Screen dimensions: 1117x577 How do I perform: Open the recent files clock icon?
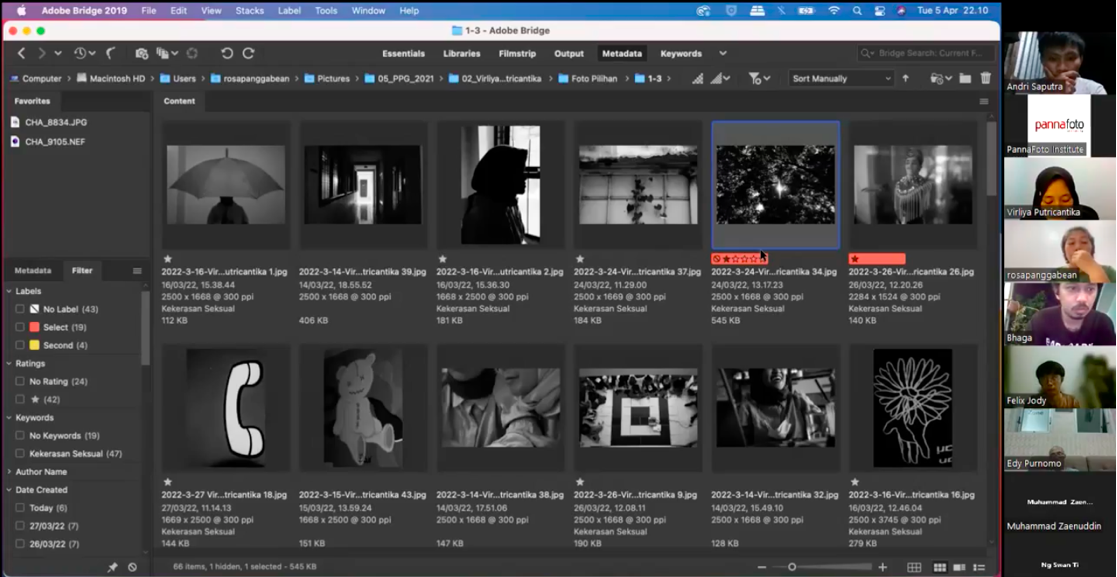[80, 53]
